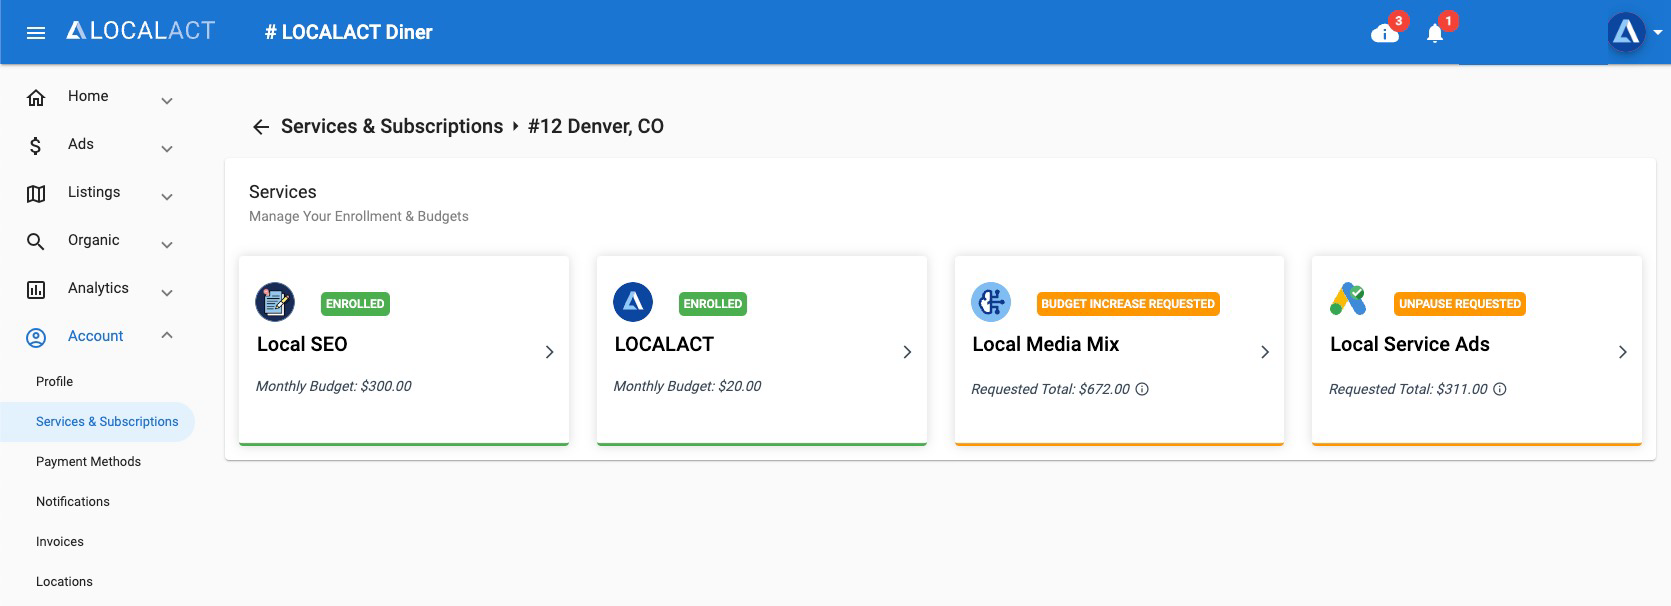Image resolution: width=1671 pixels, height=606 pixels.
Task: Expand the Analytics menu chevron
Action: (167, 293)
